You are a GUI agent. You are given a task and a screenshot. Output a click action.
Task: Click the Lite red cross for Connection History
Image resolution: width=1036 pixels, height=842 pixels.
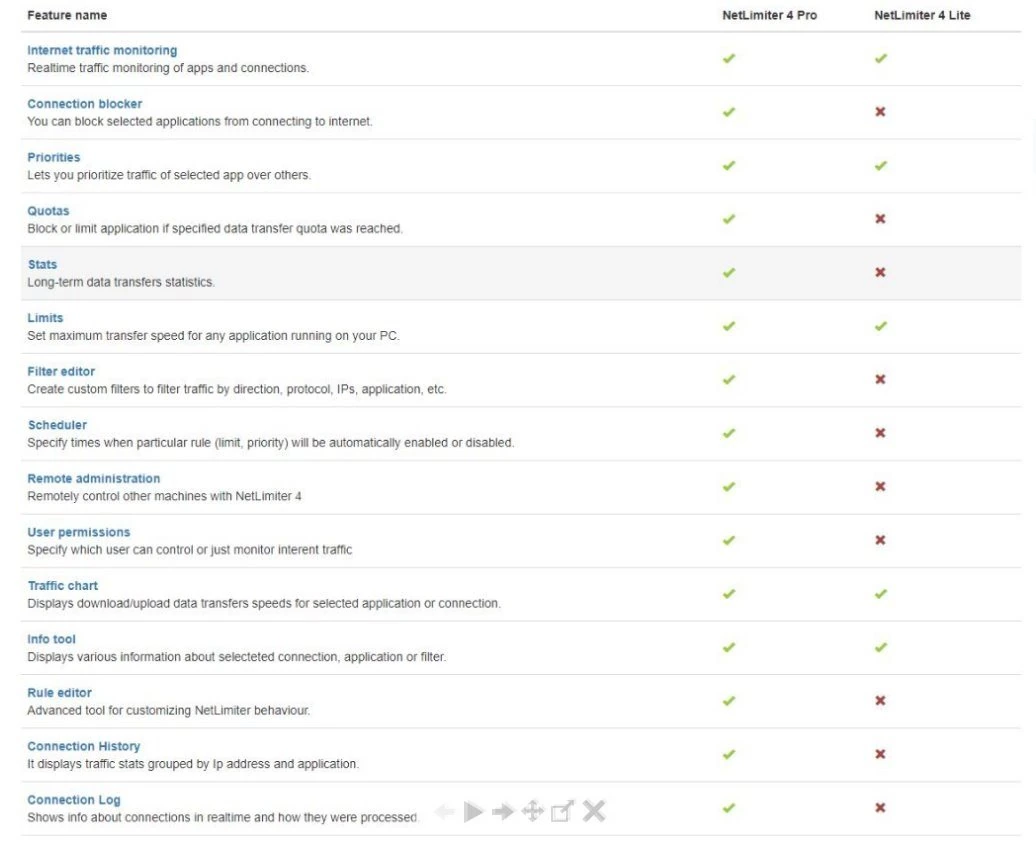click(880, 754)
